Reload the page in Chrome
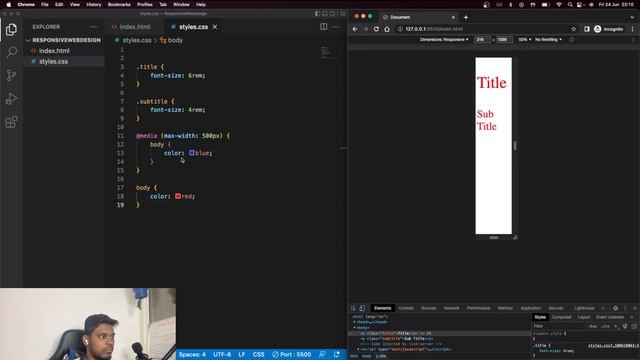This screenshot has height=360, width=640. point(376,29)
